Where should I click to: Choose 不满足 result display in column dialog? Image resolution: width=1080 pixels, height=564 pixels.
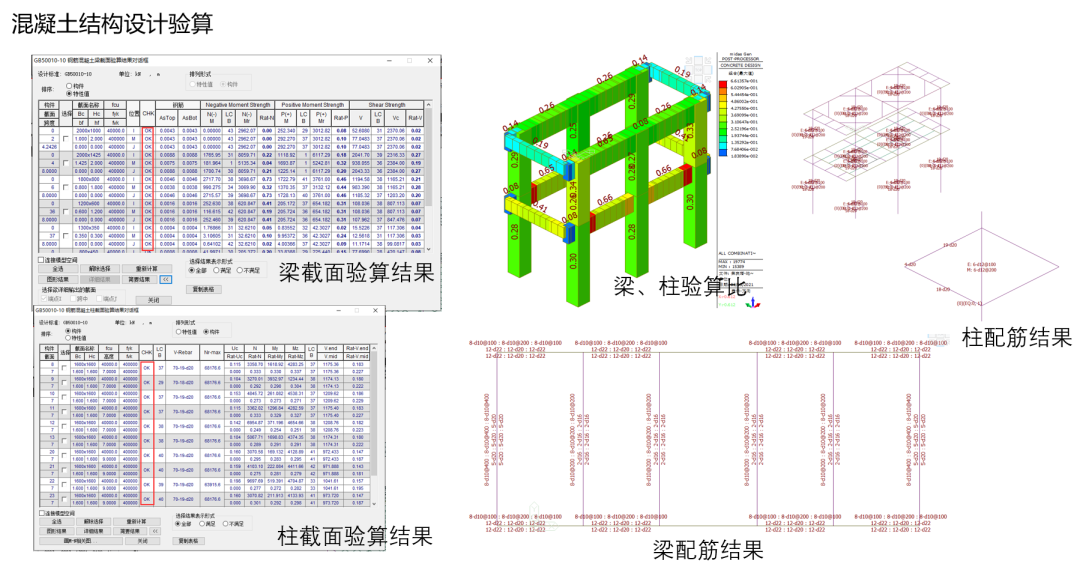click(x=225, y=523)
